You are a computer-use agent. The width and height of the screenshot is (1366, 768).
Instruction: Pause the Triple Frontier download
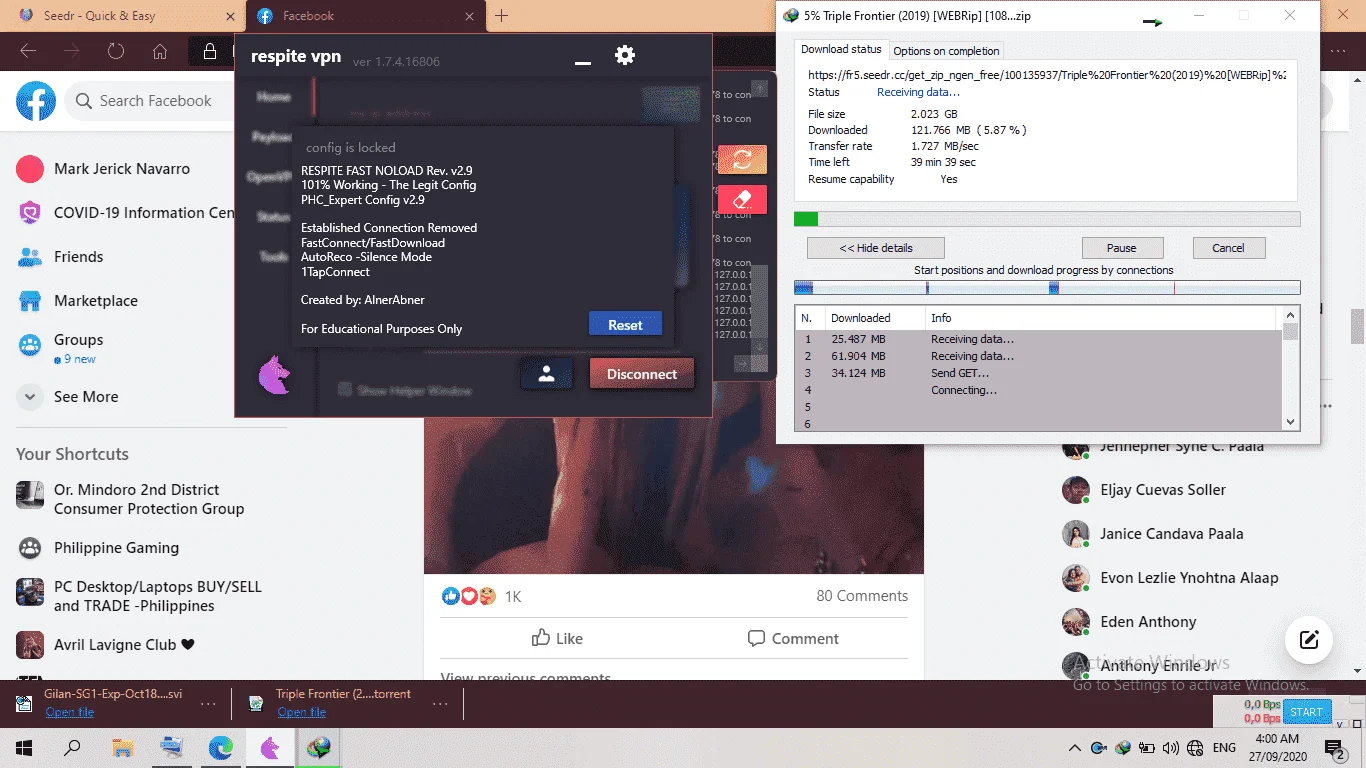coord(1122,248)
